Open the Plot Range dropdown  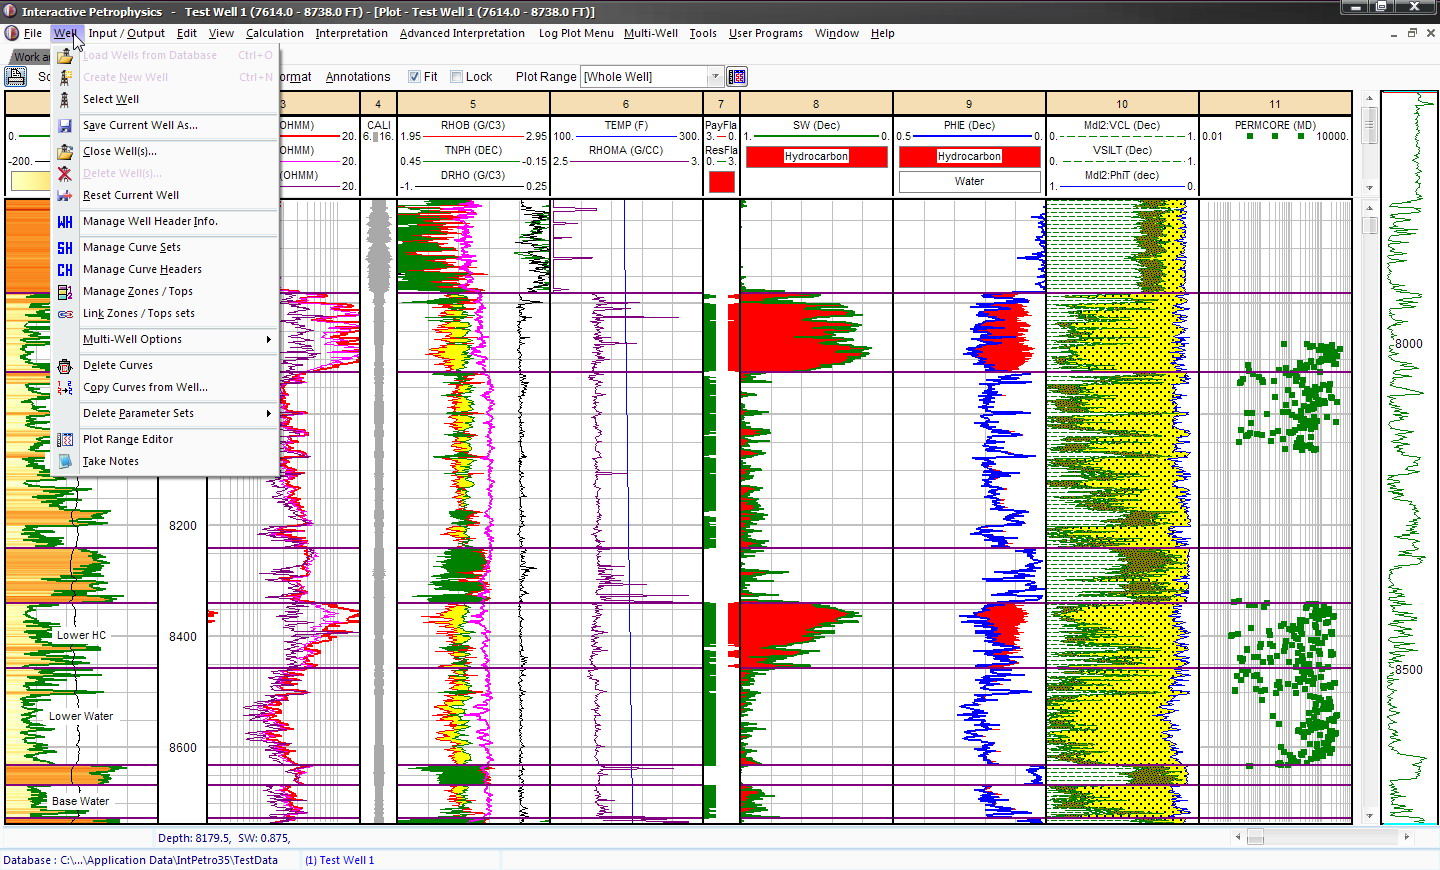click(714, 77)
